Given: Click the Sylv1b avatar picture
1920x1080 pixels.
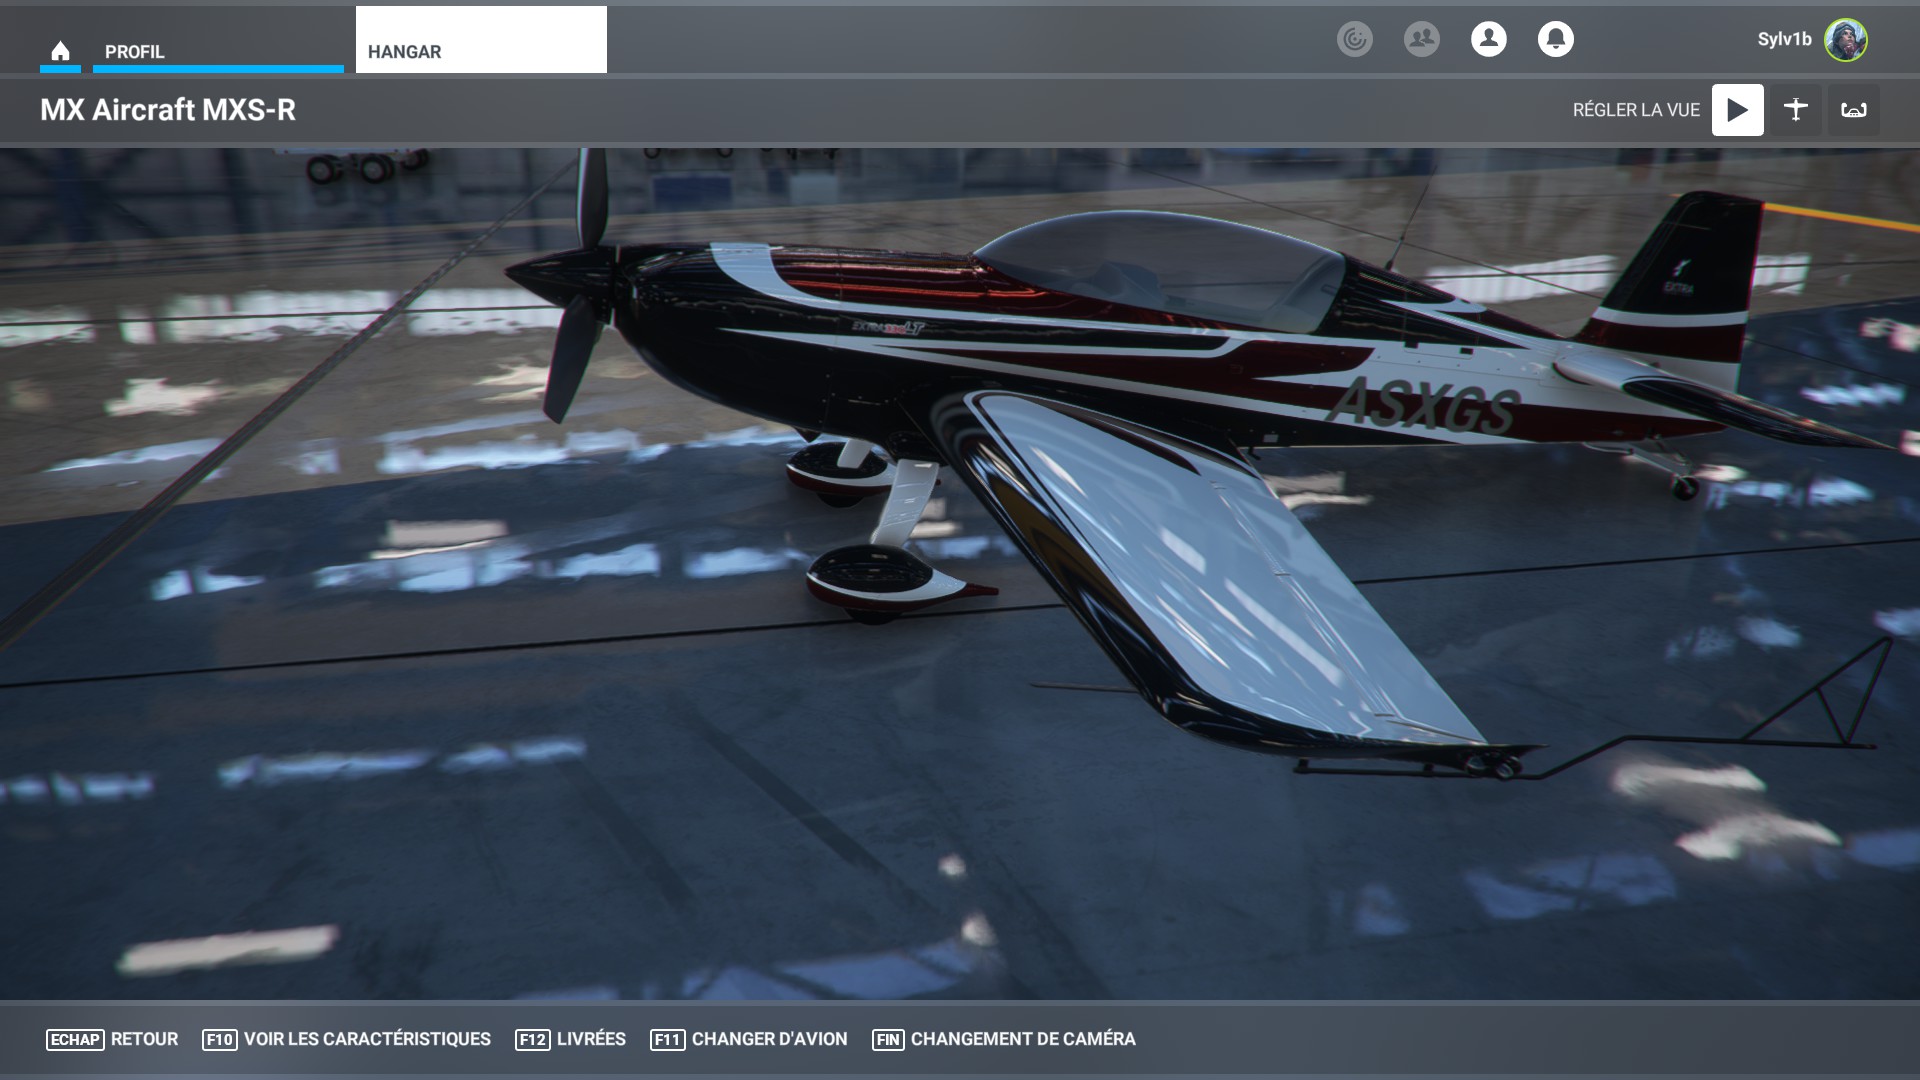Looking at the screenshot, I should [x=1846, y=40].
